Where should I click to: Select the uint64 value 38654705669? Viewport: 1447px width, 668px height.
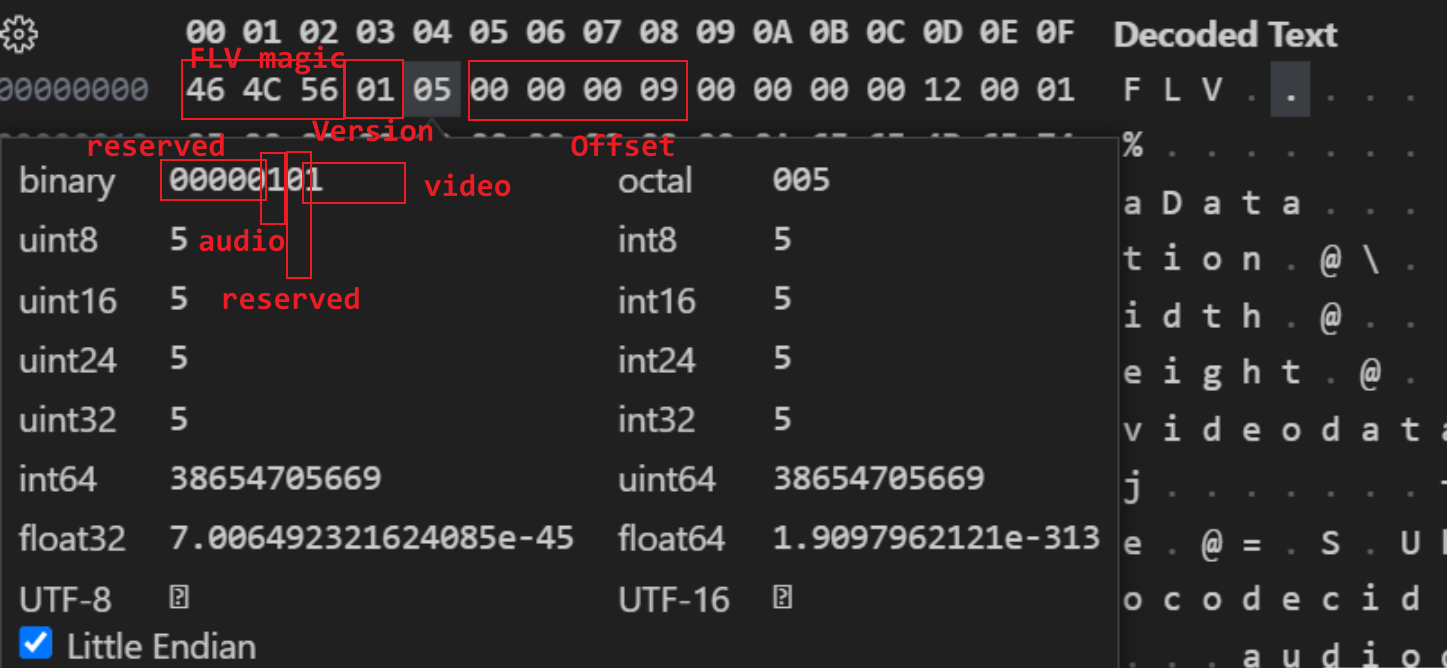coord(879,479)
